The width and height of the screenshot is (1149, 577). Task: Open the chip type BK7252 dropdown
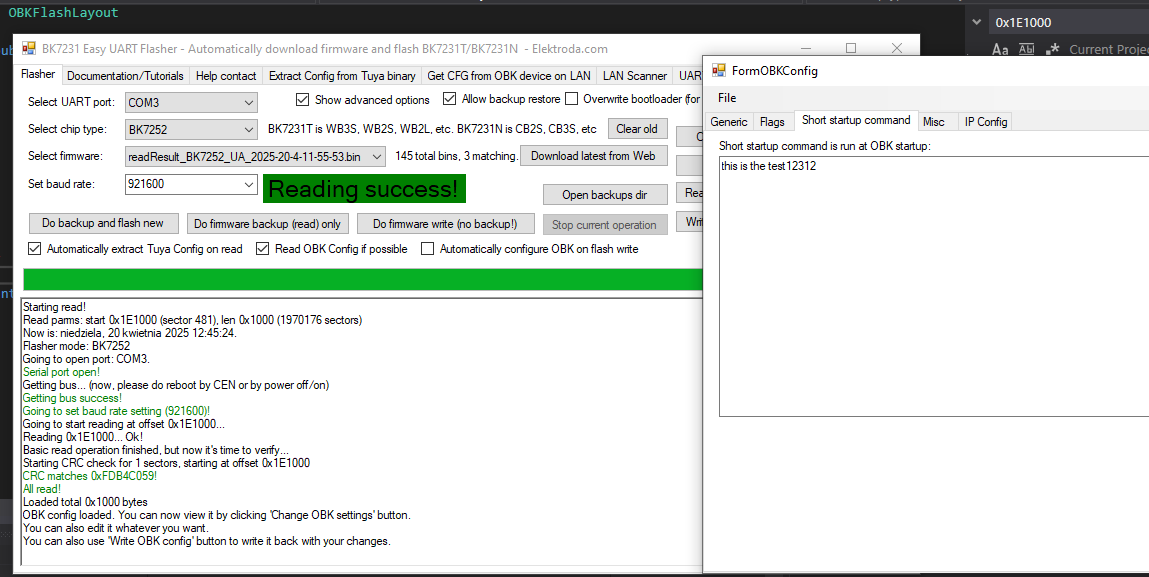coord(191,130)
